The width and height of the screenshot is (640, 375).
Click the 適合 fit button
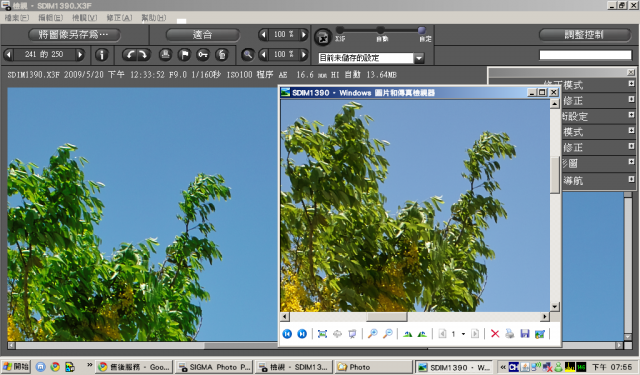[202, 35]
